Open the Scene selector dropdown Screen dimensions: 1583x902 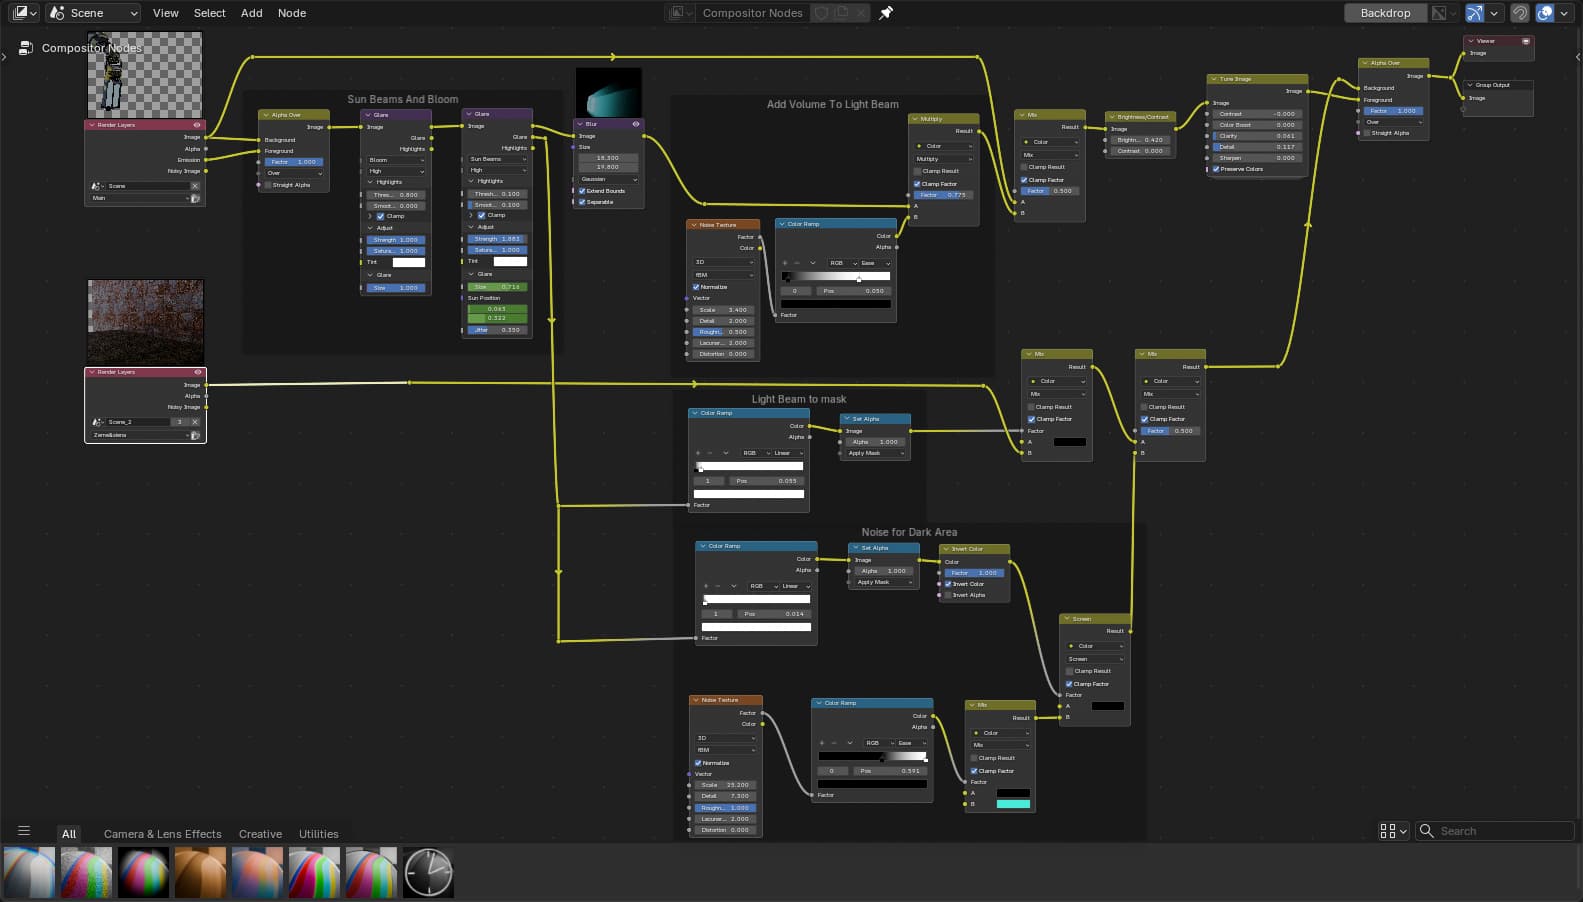click(x=93, y=13)
